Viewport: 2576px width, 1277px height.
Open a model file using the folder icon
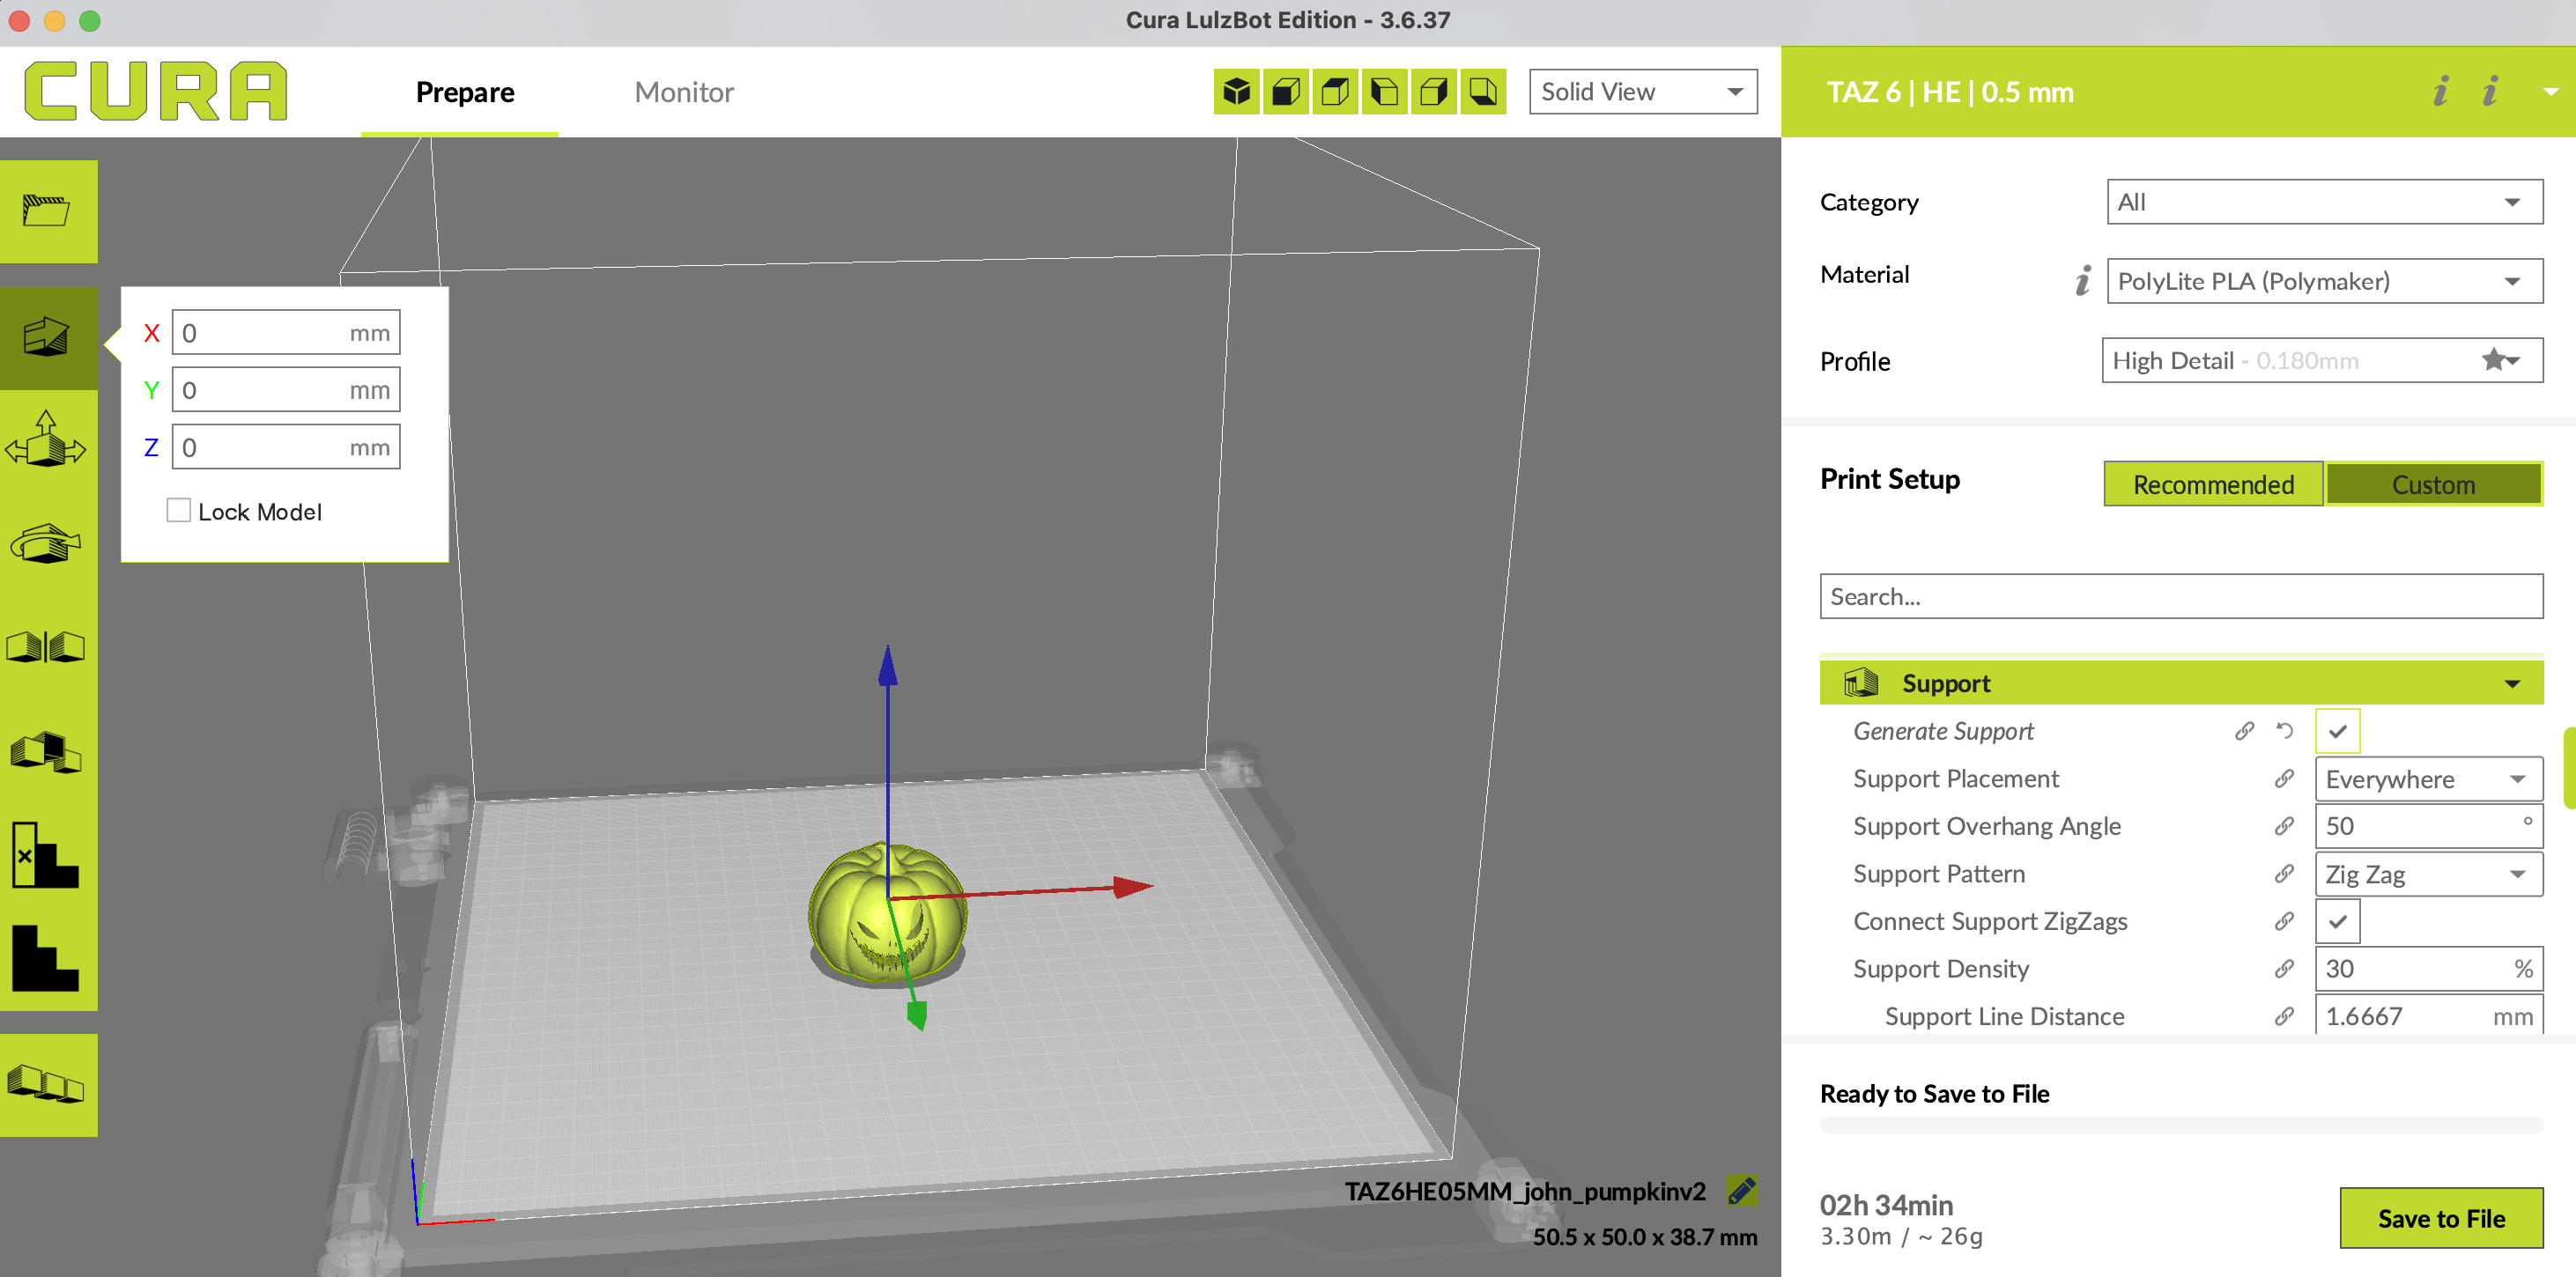tap(48, 210)
